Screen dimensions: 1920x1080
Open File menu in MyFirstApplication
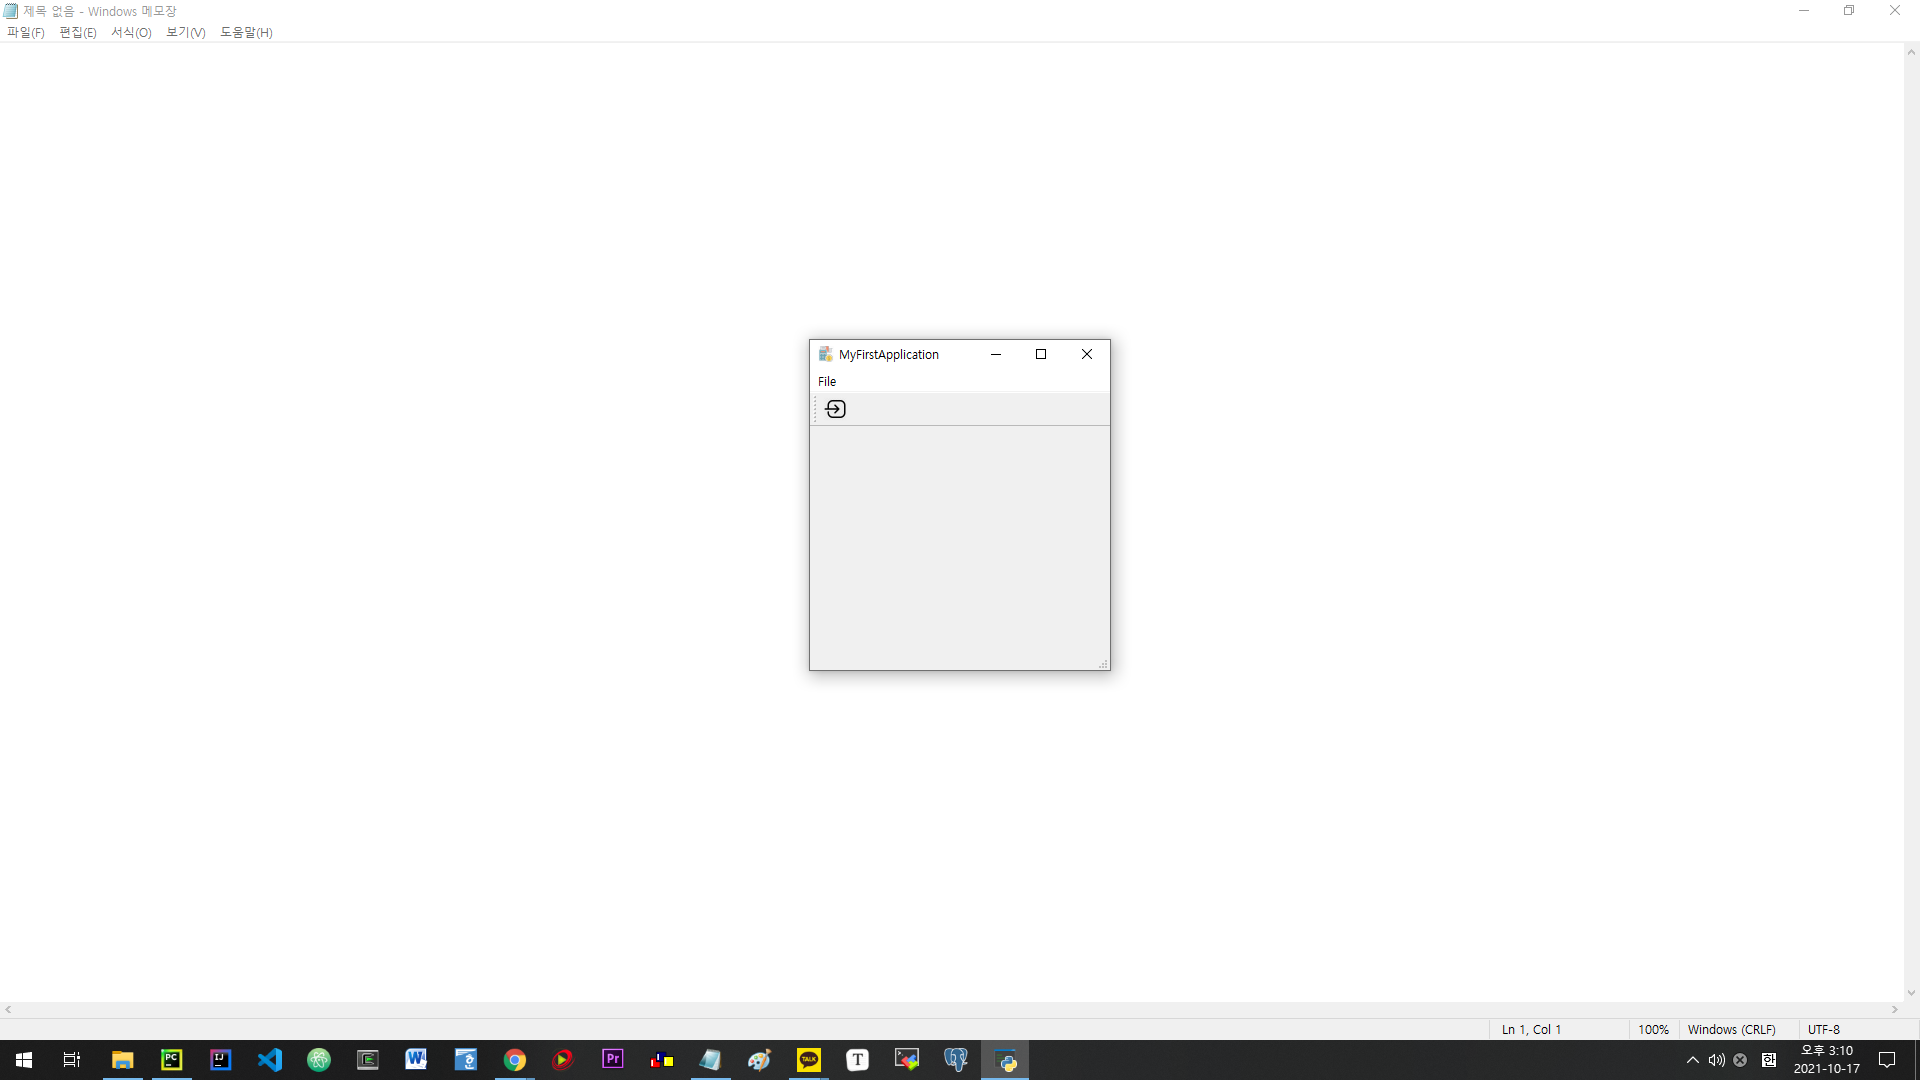click(827, 382)
